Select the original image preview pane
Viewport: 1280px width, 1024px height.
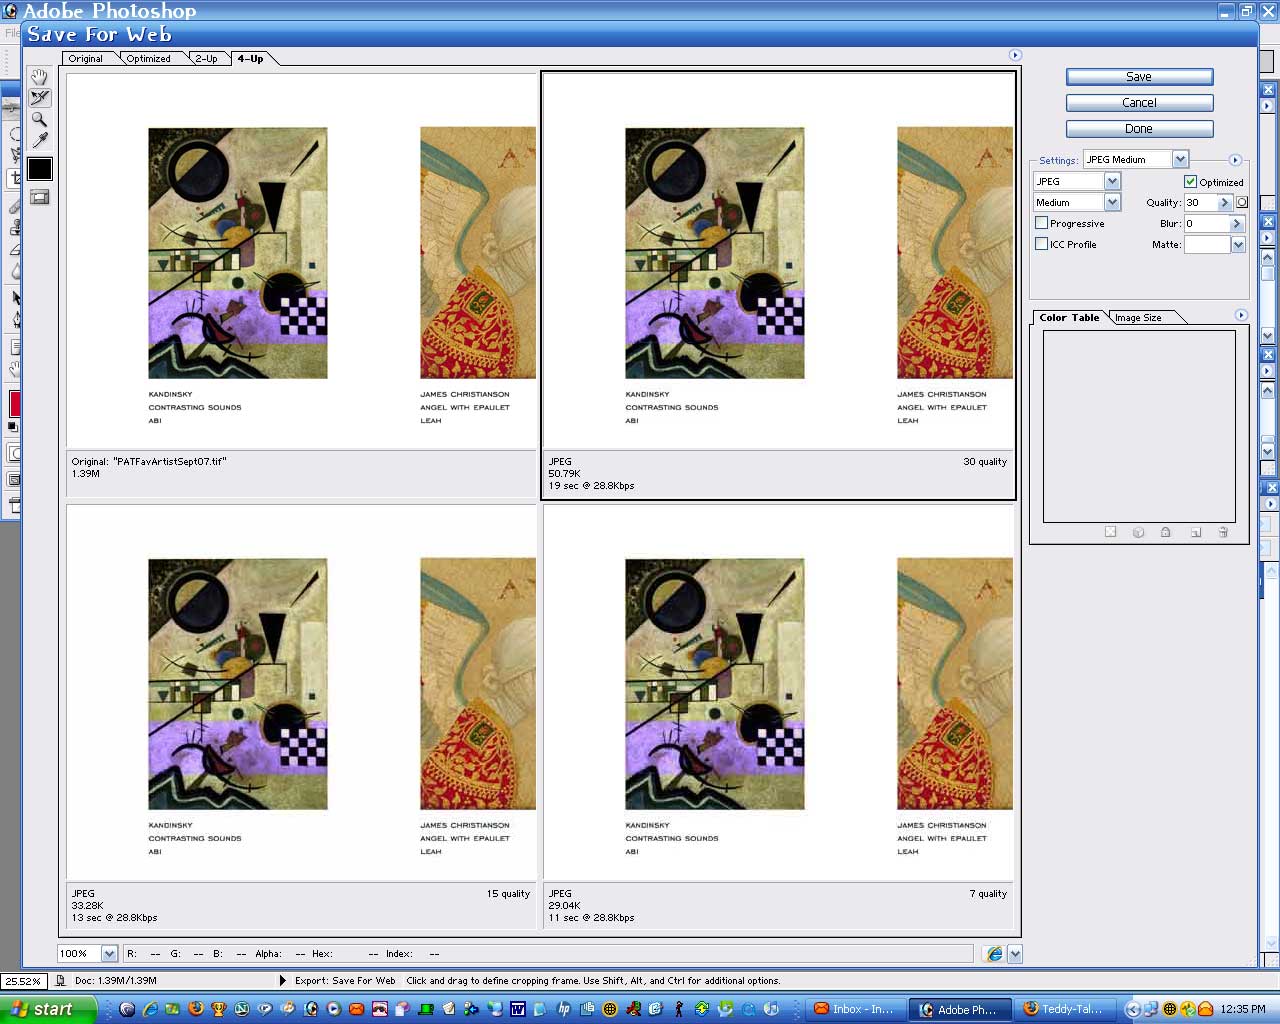[301, 261]
